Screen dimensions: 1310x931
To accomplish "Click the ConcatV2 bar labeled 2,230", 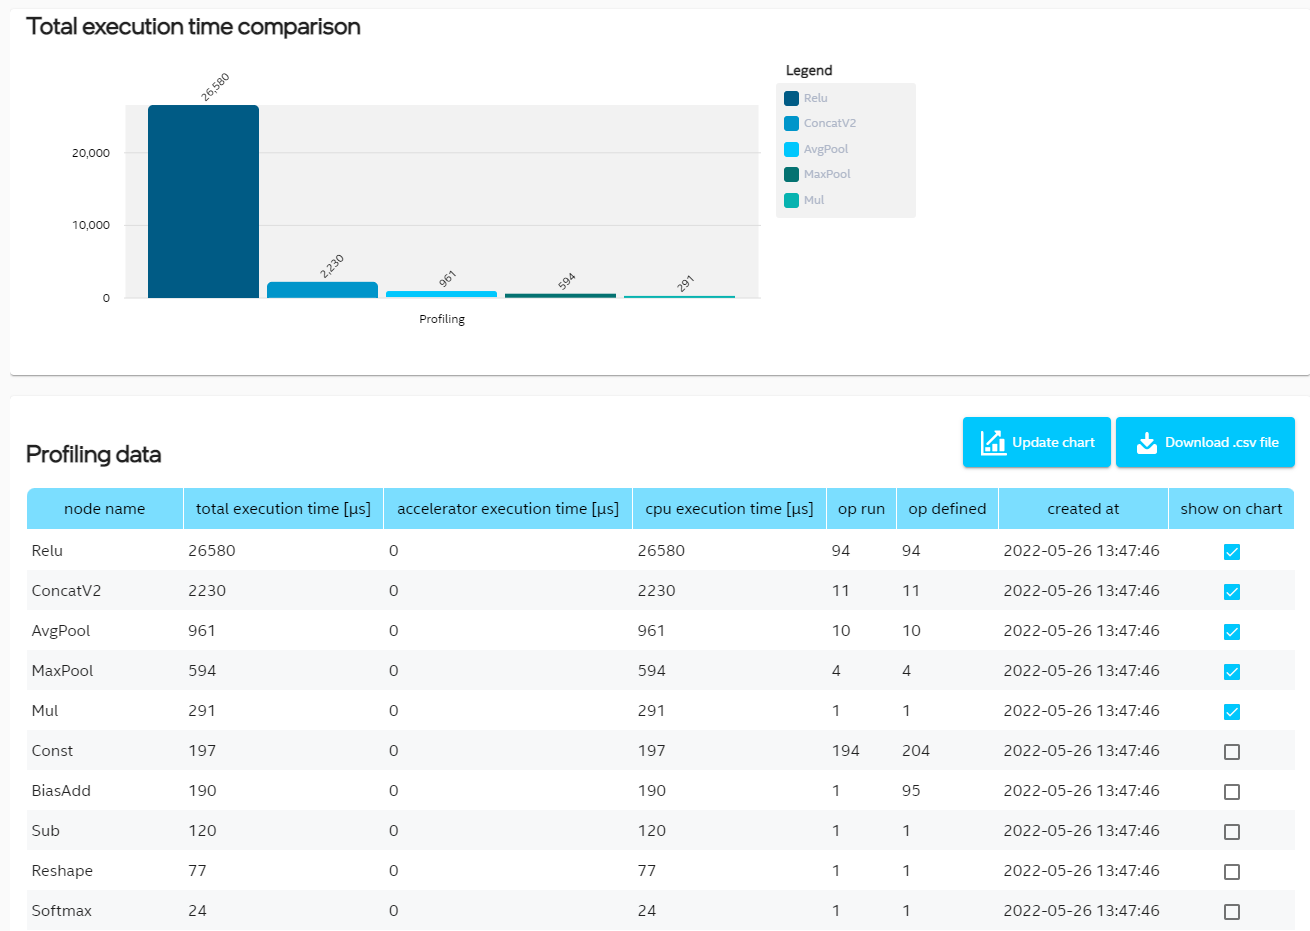I will 322,290.
